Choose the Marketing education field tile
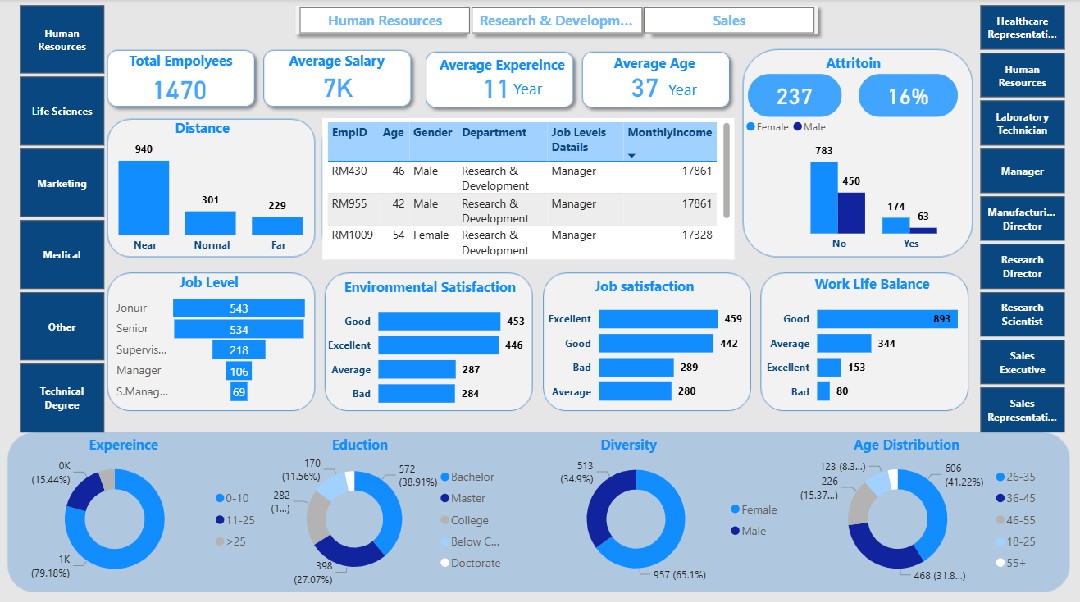The height and width of the screenshot is (602, 1080). (x=62, y=183)
